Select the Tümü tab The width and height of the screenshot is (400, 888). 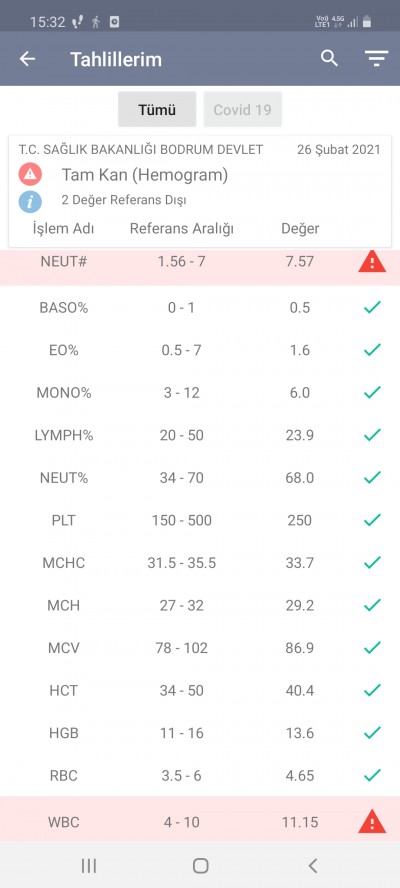coord(157,109)
